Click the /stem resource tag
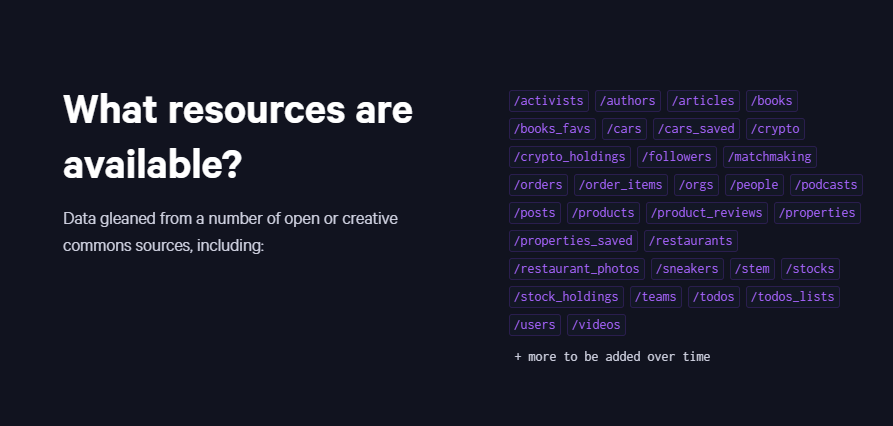 (x=752, y=268)
